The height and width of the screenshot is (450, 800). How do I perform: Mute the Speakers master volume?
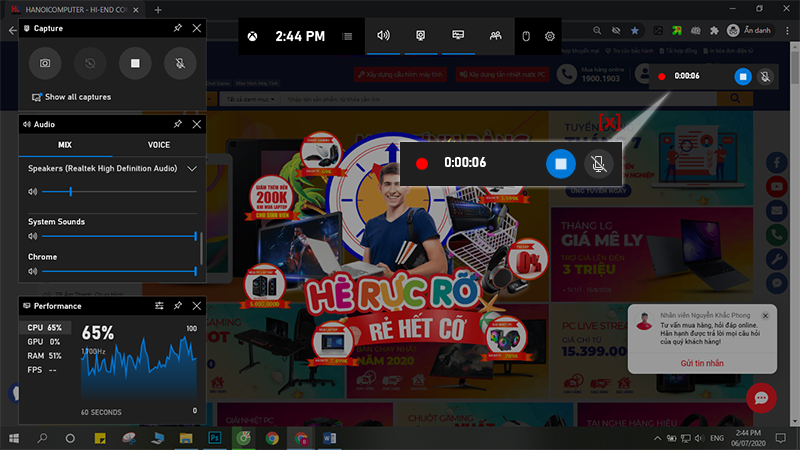pyautogui.click(x=33, y=192)
